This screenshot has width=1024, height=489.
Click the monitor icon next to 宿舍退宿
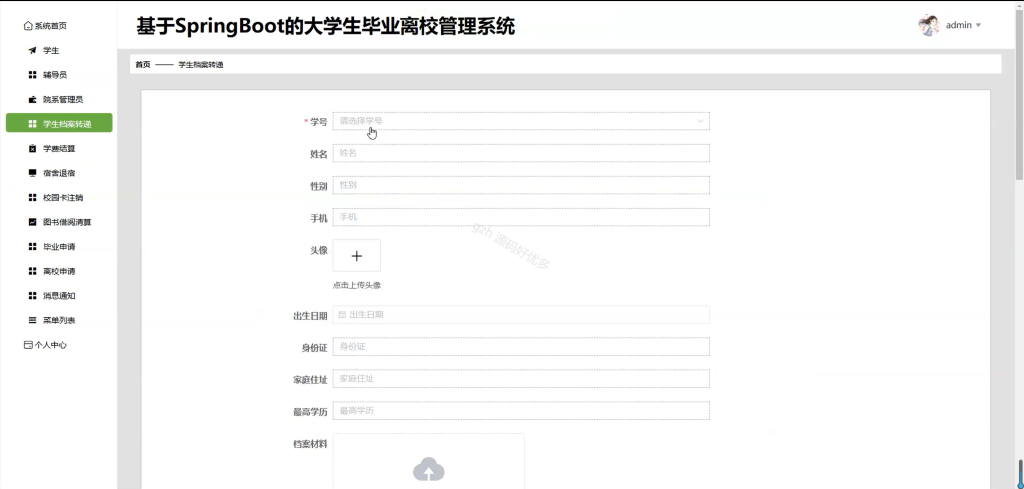[x=33, y=173]
